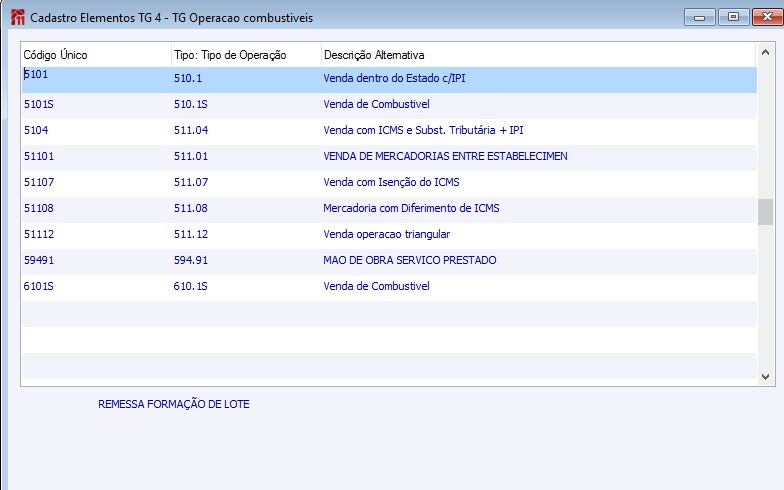Sort by Código Único column header
The width and height of the screenshot is (784, 490).
click(x=96, y=55)
